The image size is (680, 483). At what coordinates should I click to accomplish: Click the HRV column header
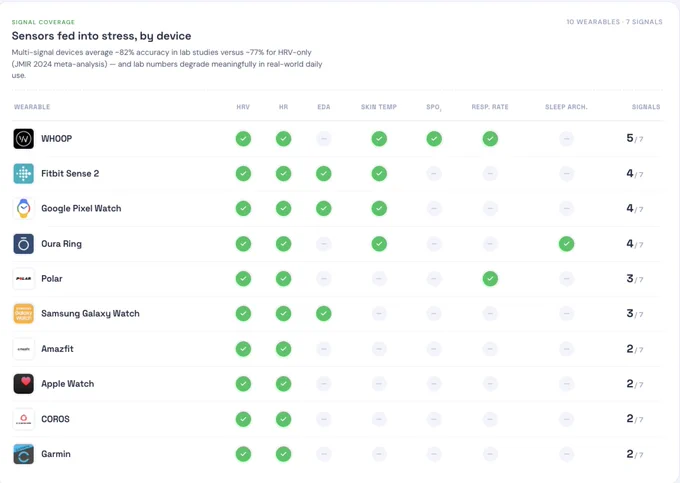[x=243, y=107]
